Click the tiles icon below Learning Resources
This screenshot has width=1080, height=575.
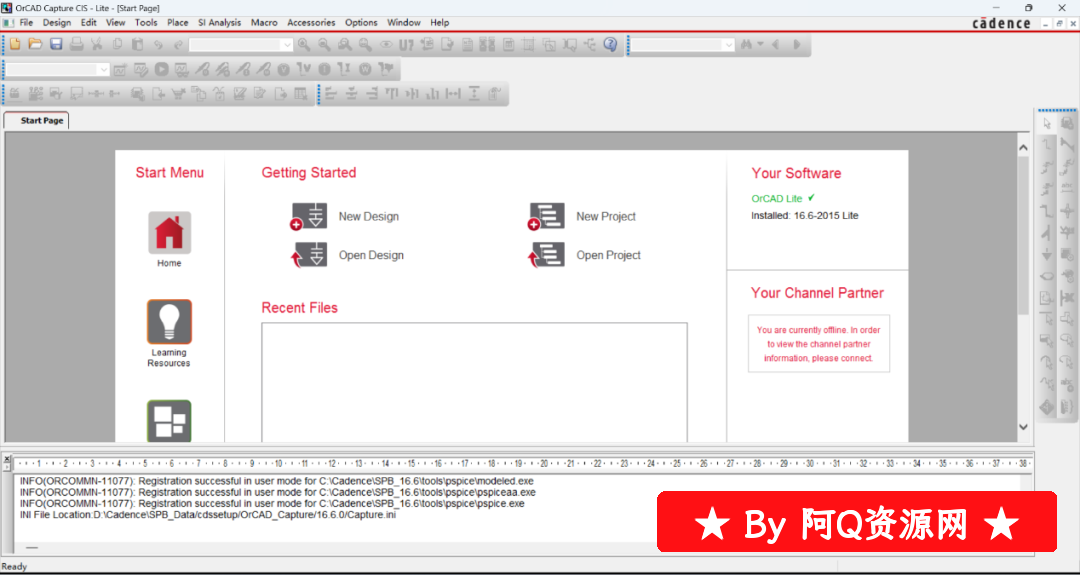coord(169,421)
